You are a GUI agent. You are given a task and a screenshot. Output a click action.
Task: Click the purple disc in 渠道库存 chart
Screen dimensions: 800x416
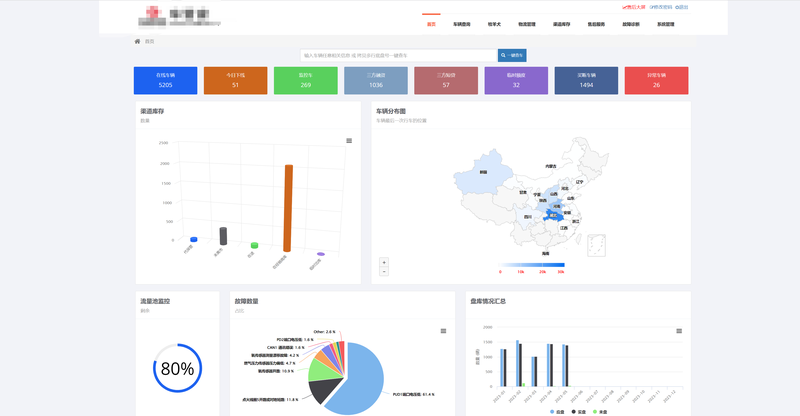coord(320,254)
